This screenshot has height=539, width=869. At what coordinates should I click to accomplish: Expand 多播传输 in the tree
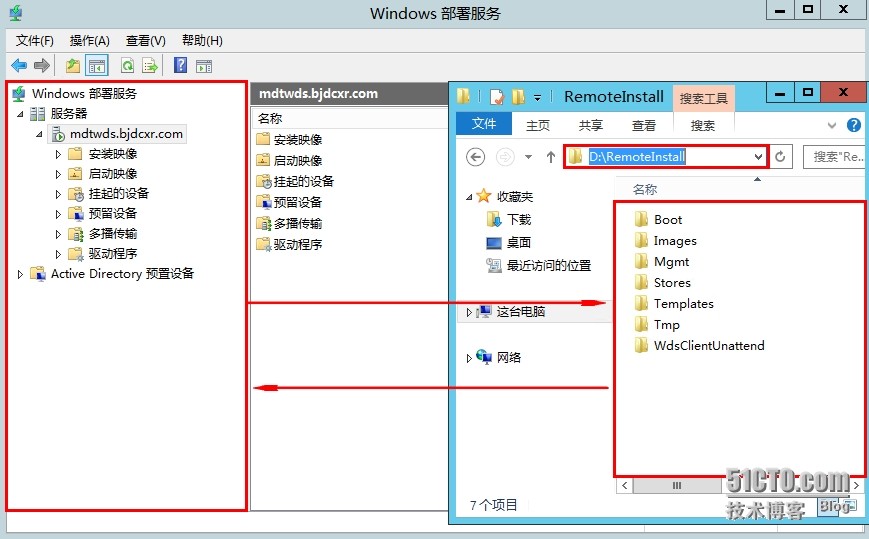(58, 234)
